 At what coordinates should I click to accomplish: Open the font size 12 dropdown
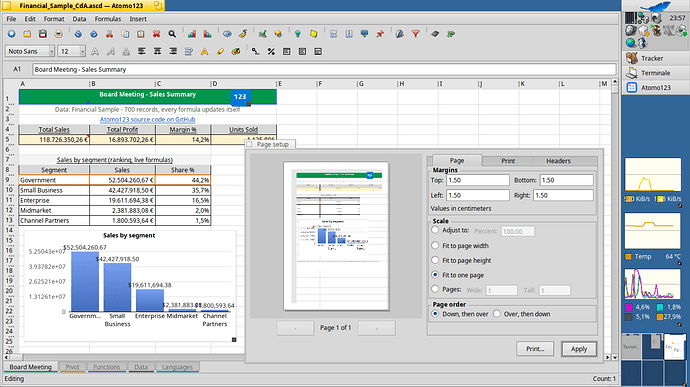tap(72, 52)
